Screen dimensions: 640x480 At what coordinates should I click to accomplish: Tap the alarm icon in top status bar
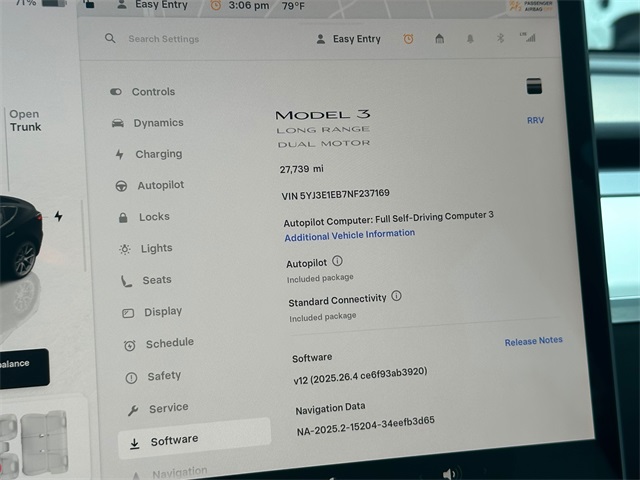click(216, 5)
